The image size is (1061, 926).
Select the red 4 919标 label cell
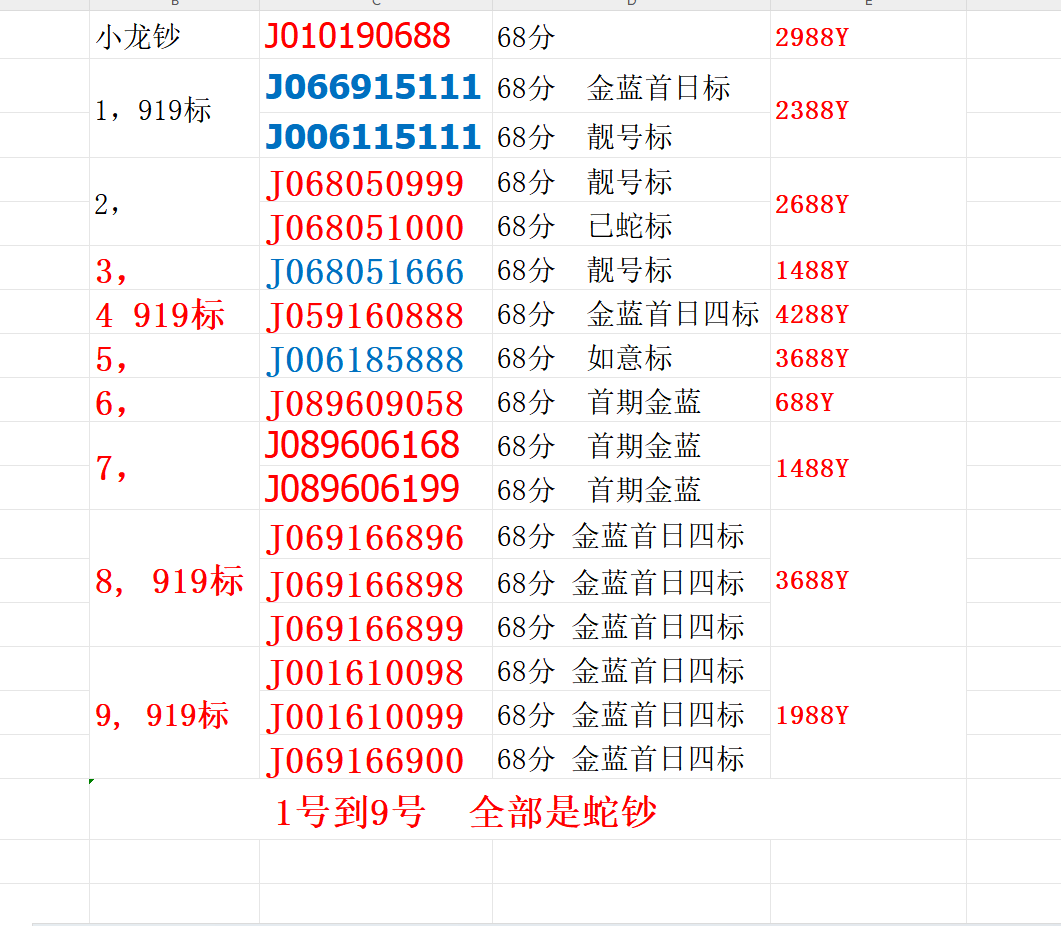pyautogui.click(x=160, y=315)
